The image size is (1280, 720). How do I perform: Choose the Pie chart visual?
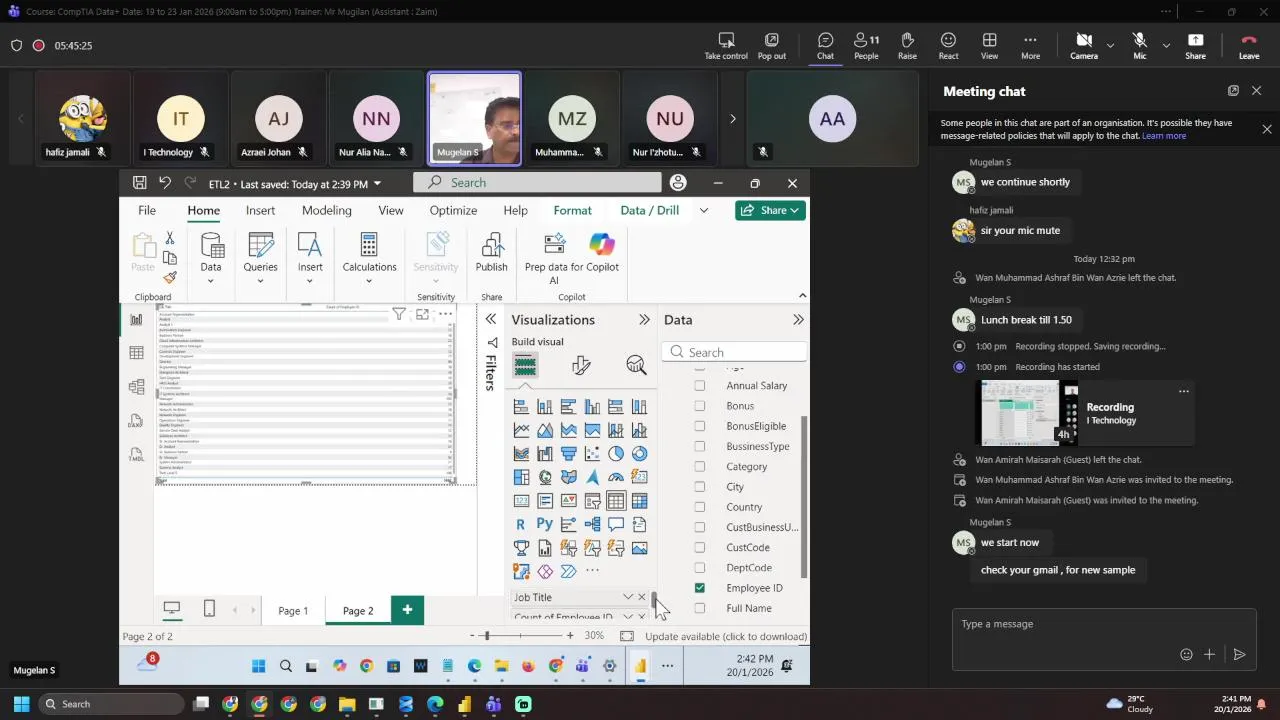coord(616,454)
